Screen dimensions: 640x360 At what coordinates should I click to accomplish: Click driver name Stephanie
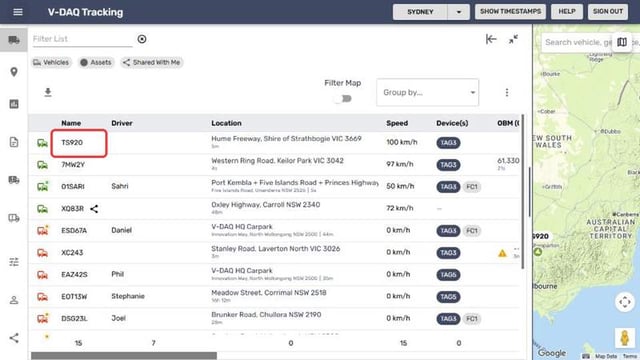point(128,296)
